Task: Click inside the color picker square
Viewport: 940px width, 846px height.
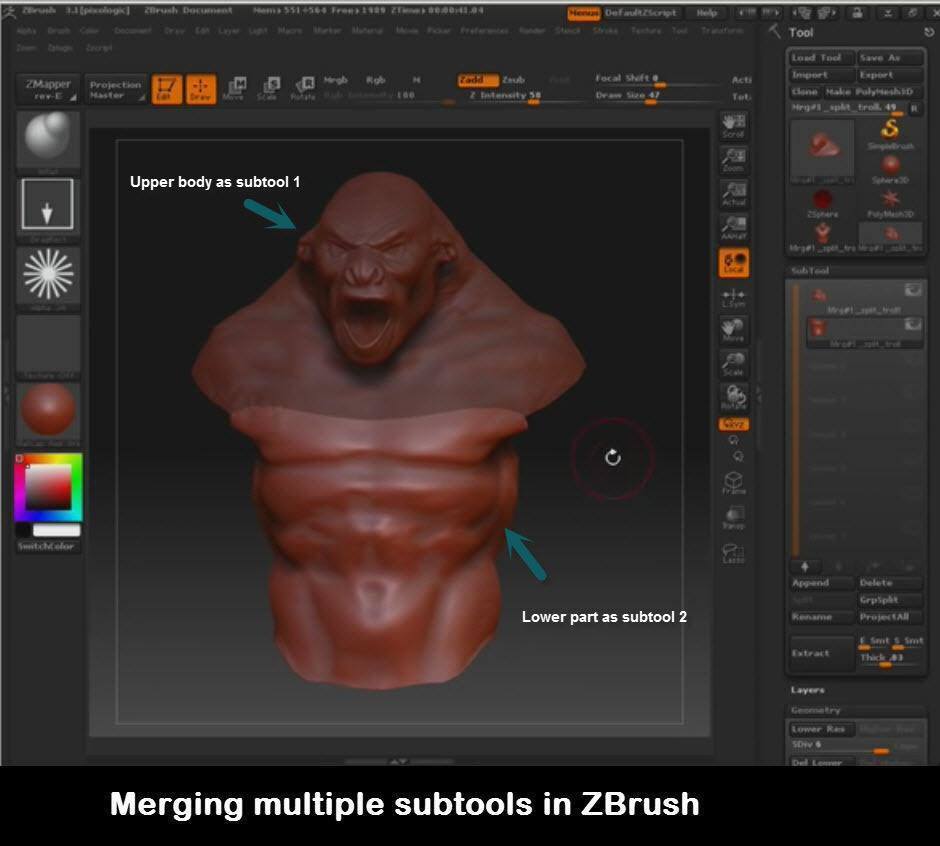Action: click(48, 487)
